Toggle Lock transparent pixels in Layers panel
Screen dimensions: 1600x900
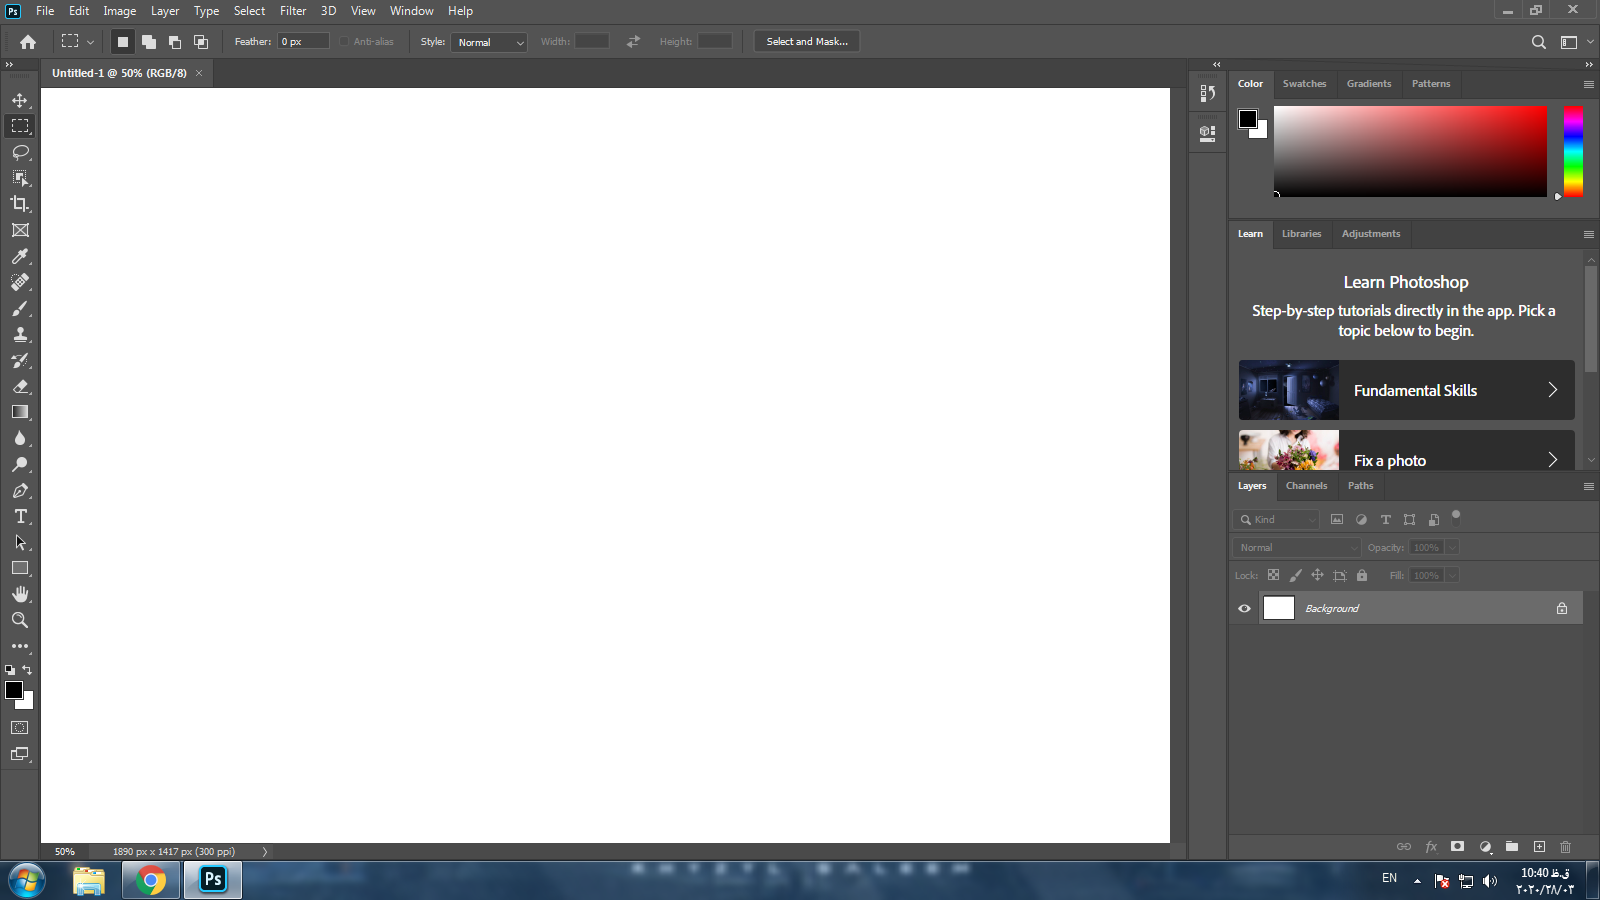point(1273,575)
